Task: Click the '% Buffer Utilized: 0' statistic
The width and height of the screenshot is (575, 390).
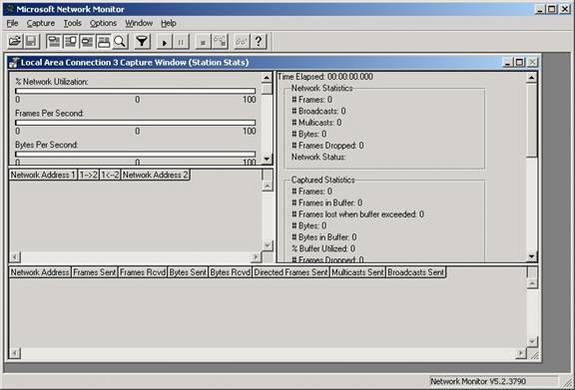Action: (323, 249)
